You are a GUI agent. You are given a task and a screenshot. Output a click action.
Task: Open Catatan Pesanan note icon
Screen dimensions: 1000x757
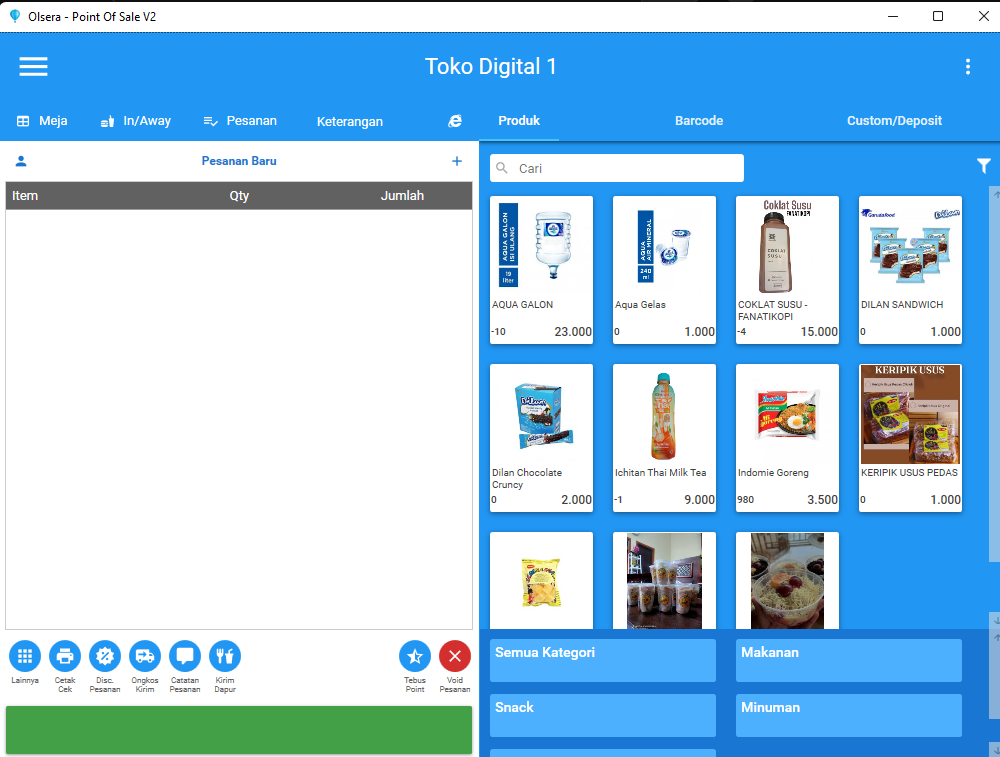point(185,656)
